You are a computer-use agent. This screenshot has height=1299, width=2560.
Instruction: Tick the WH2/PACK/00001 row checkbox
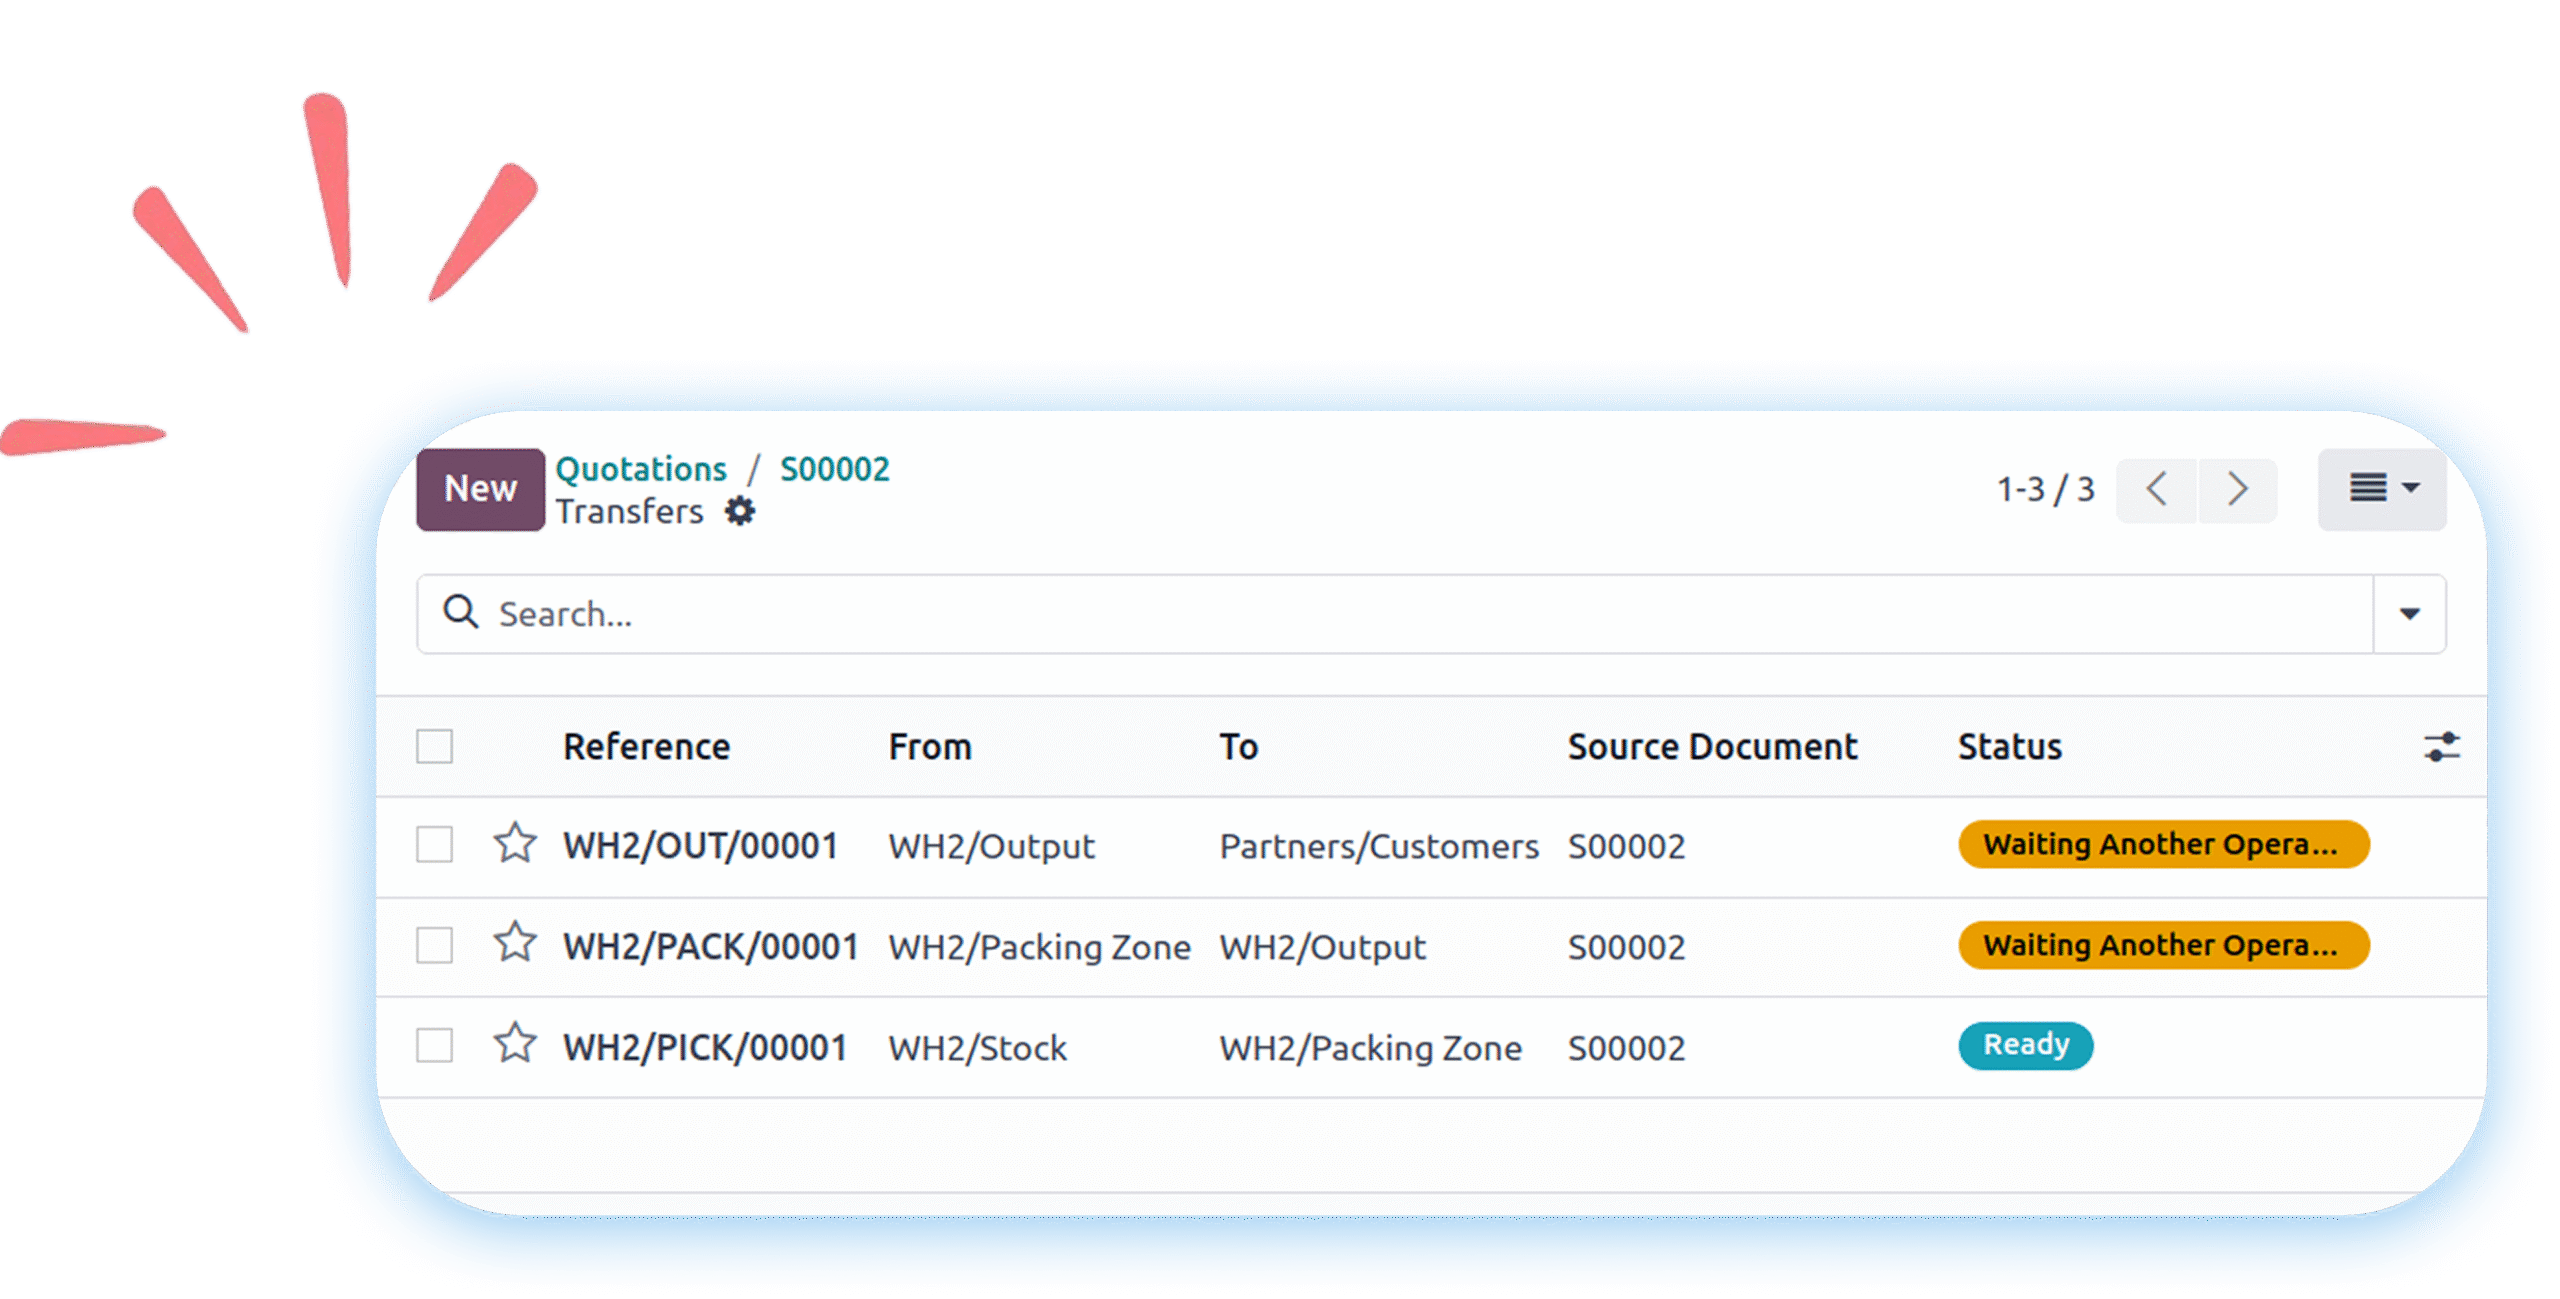point(434,944)
